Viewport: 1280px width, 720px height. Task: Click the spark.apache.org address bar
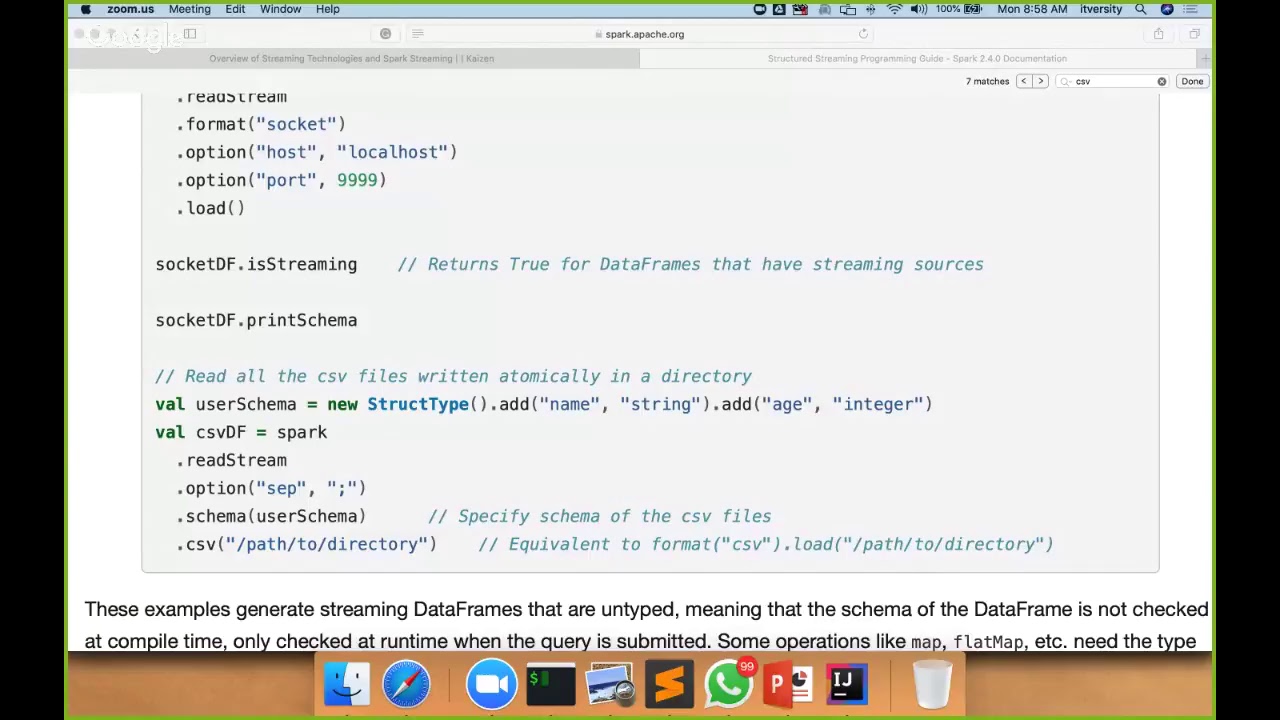tap(640, 34)
